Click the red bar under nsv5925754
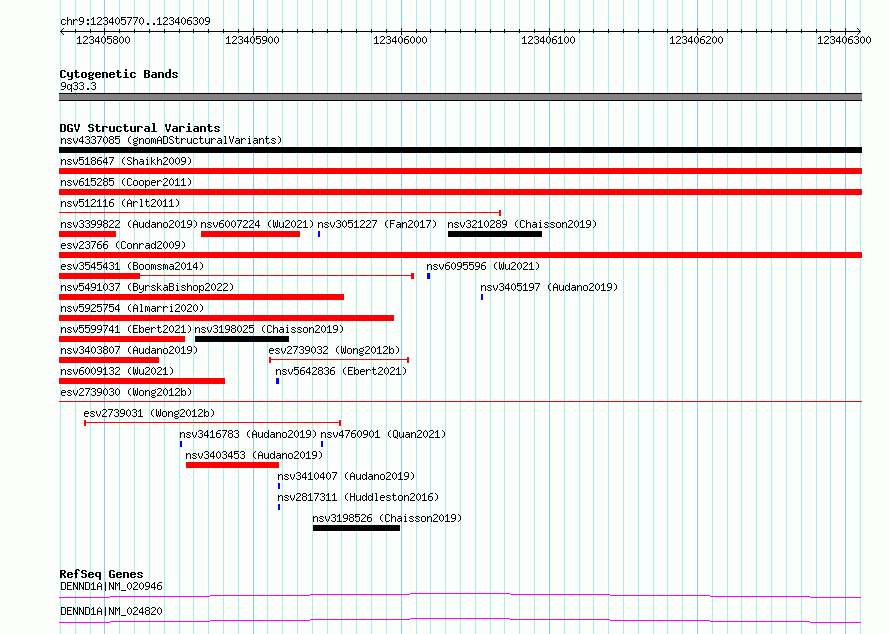 click(x=226, y=318)
